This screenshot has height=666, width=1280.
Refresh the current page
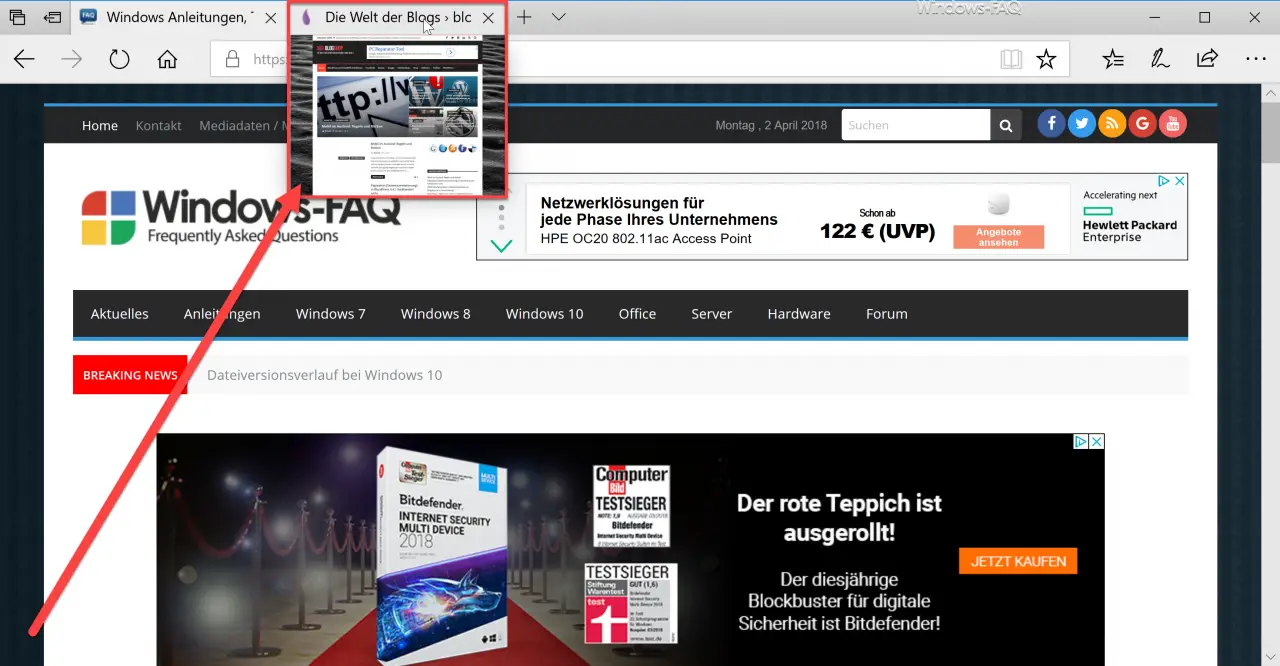tap(119, 59)
